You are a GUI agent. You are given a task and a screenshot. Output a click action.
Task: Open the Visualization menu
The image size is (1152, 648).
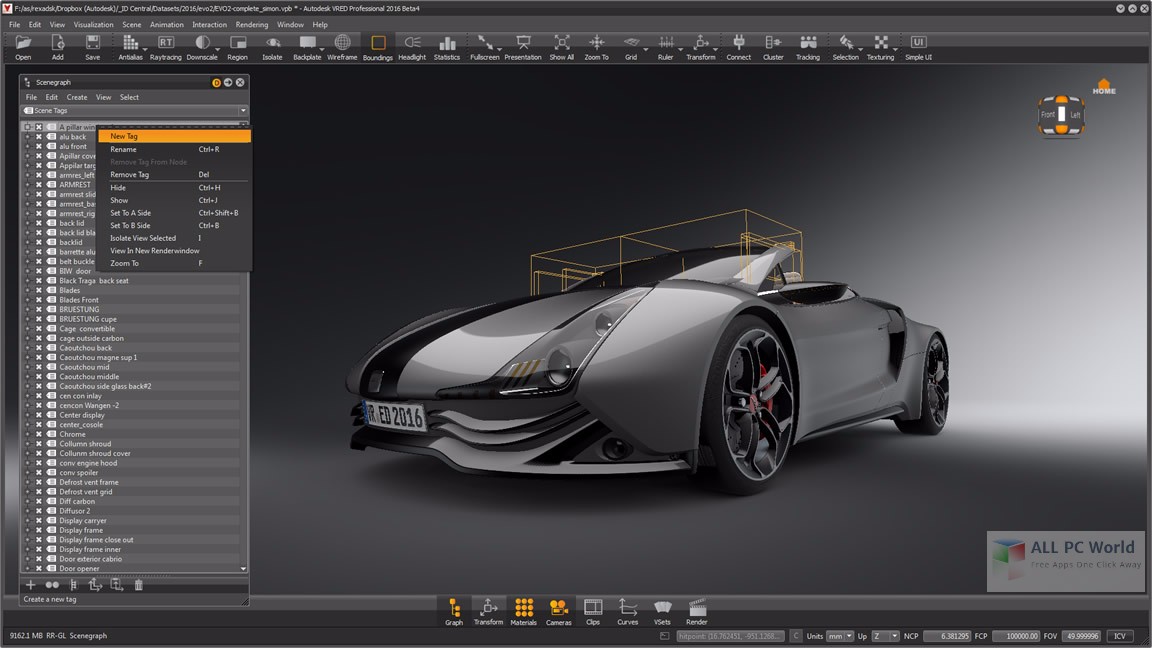coord(94,24)
